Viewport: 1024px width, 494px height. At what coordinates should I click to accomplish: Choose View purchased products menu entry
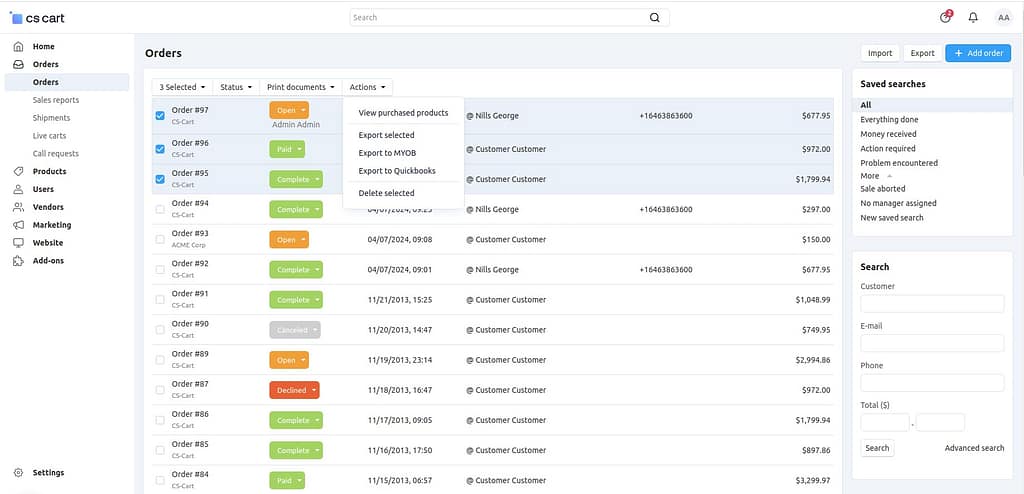pyautogui.click(x=403, y=113)
